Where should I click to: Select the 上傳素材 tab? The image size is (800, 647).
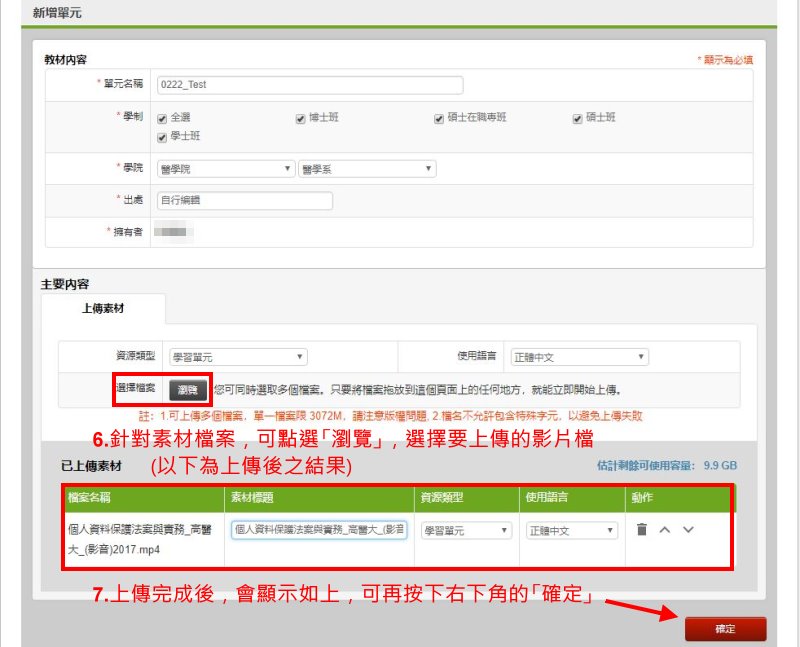103,308
